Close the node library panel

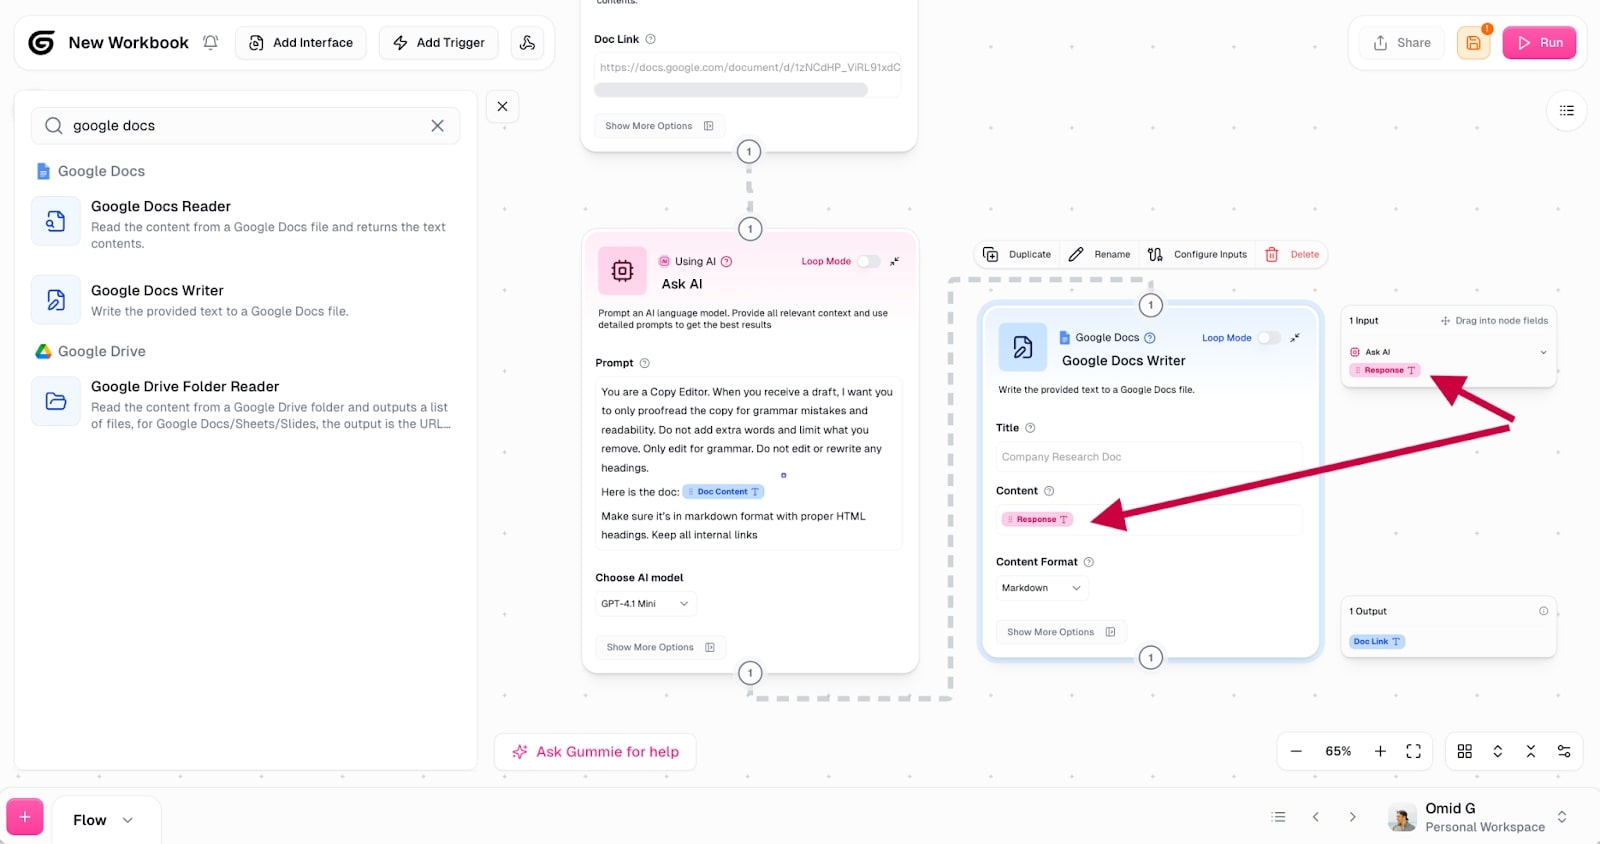502,106
